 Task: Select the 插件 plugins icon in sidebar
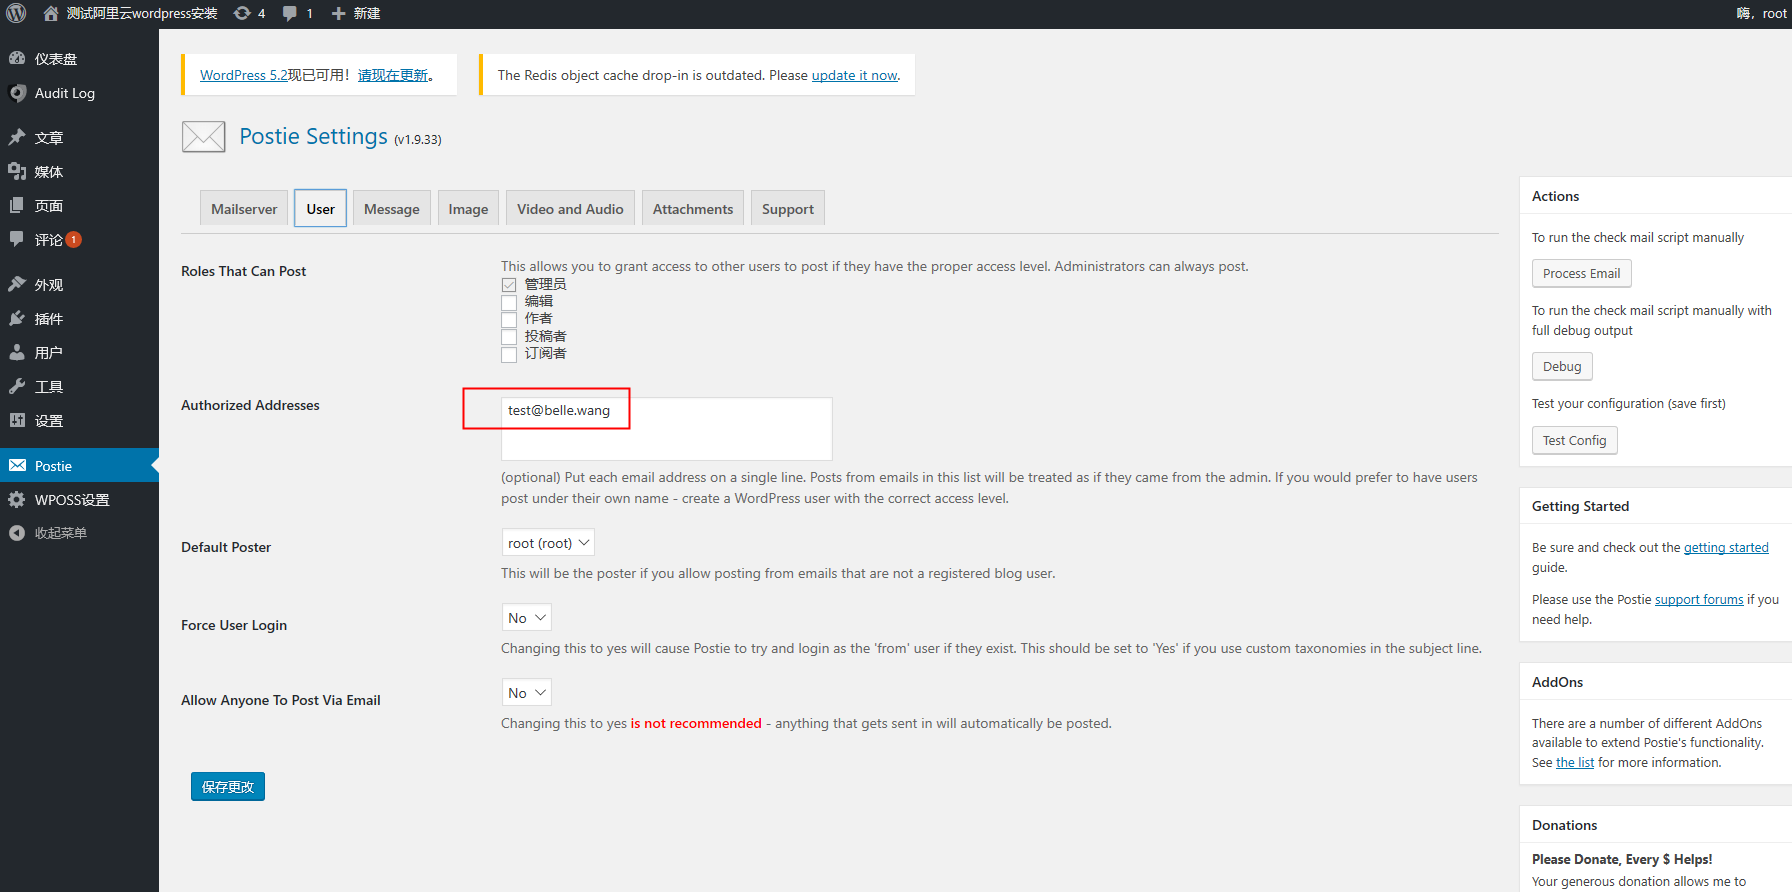(17, 319)
